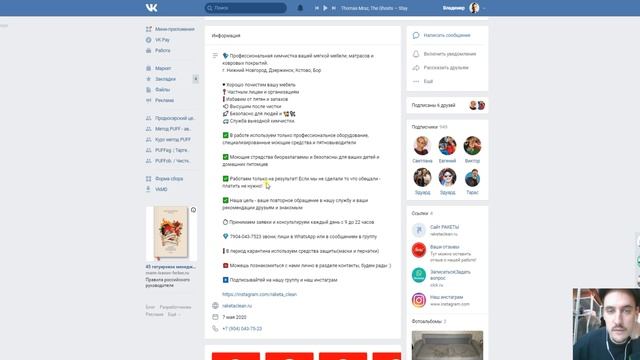
Task: Click the Информация block heading
Action: click(226, 36)
